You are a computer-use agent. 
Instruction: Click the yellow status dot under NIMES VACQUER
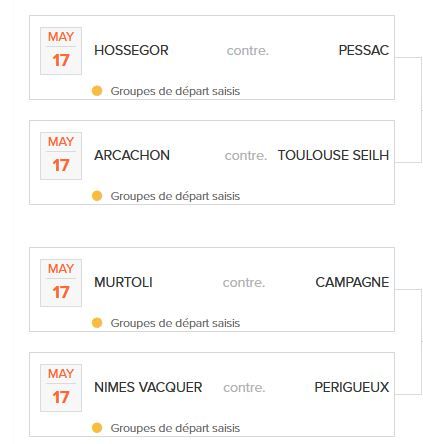tap(97, 428)
